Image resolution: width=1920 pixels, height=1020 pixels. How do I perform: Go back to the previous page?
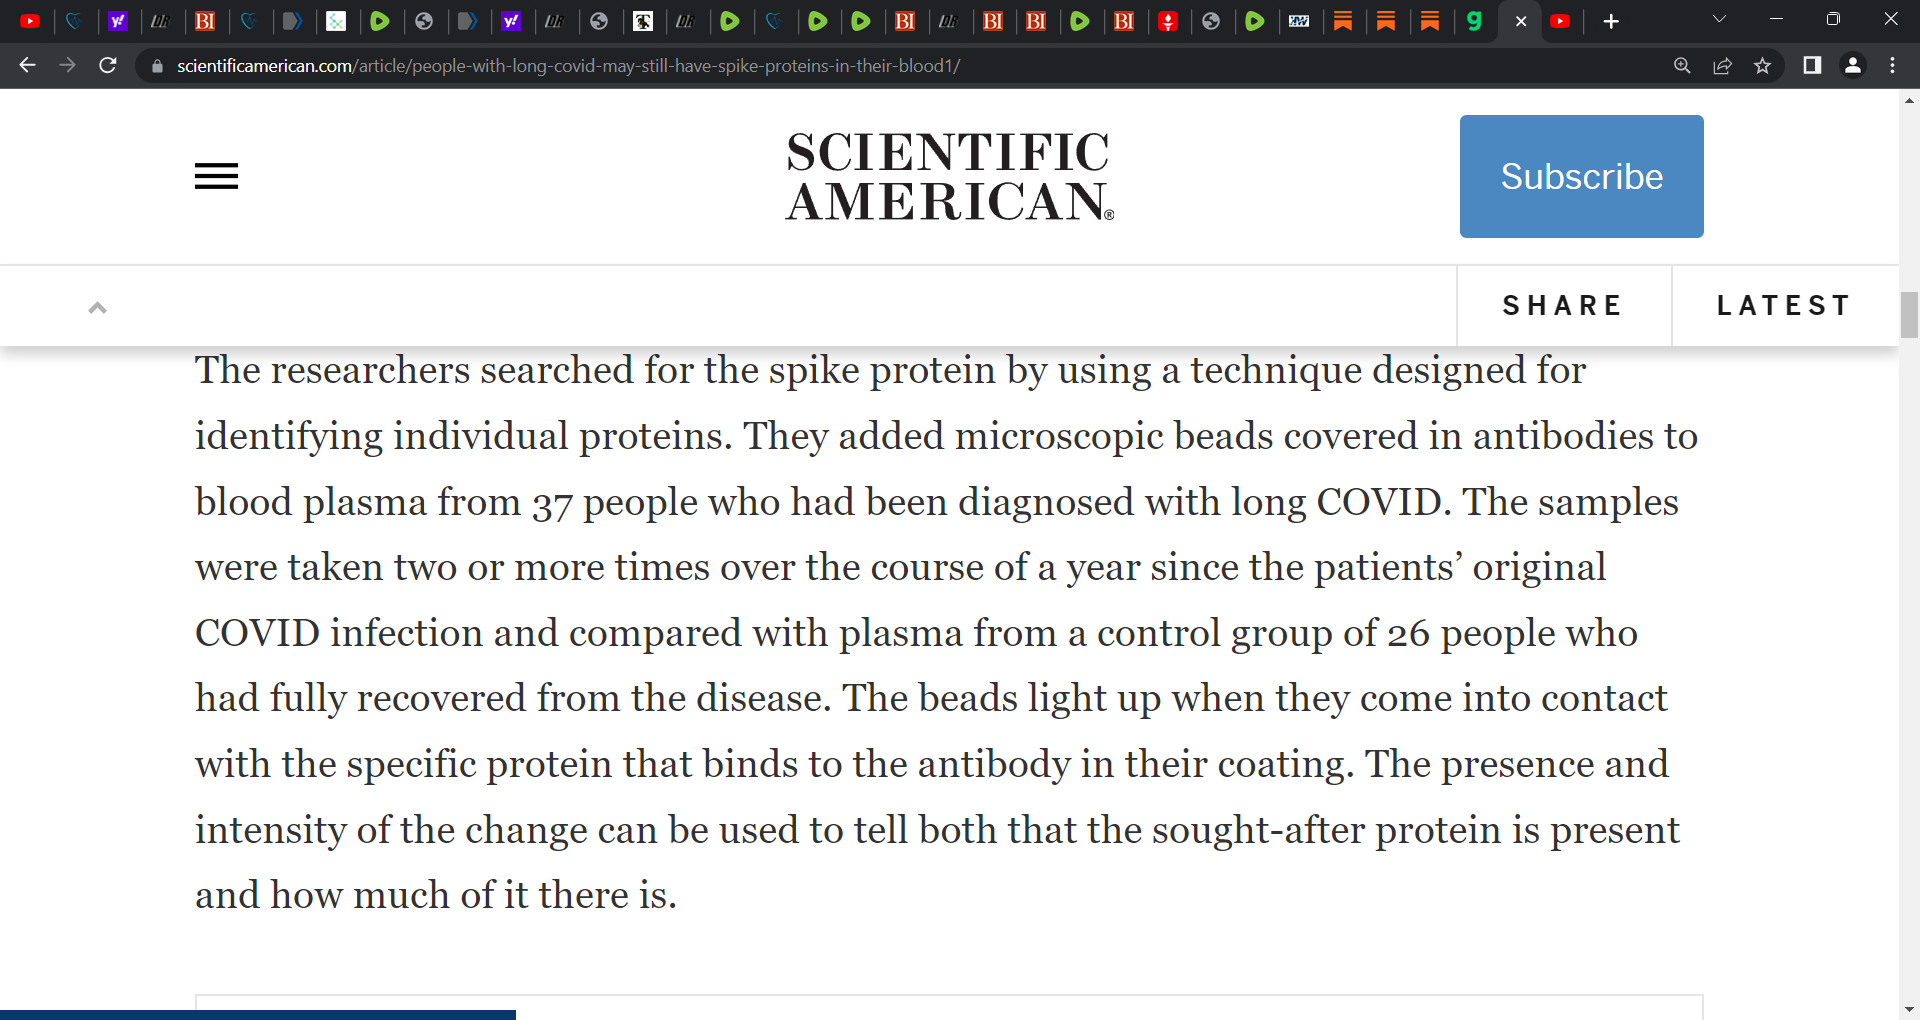tap(27, 65)
